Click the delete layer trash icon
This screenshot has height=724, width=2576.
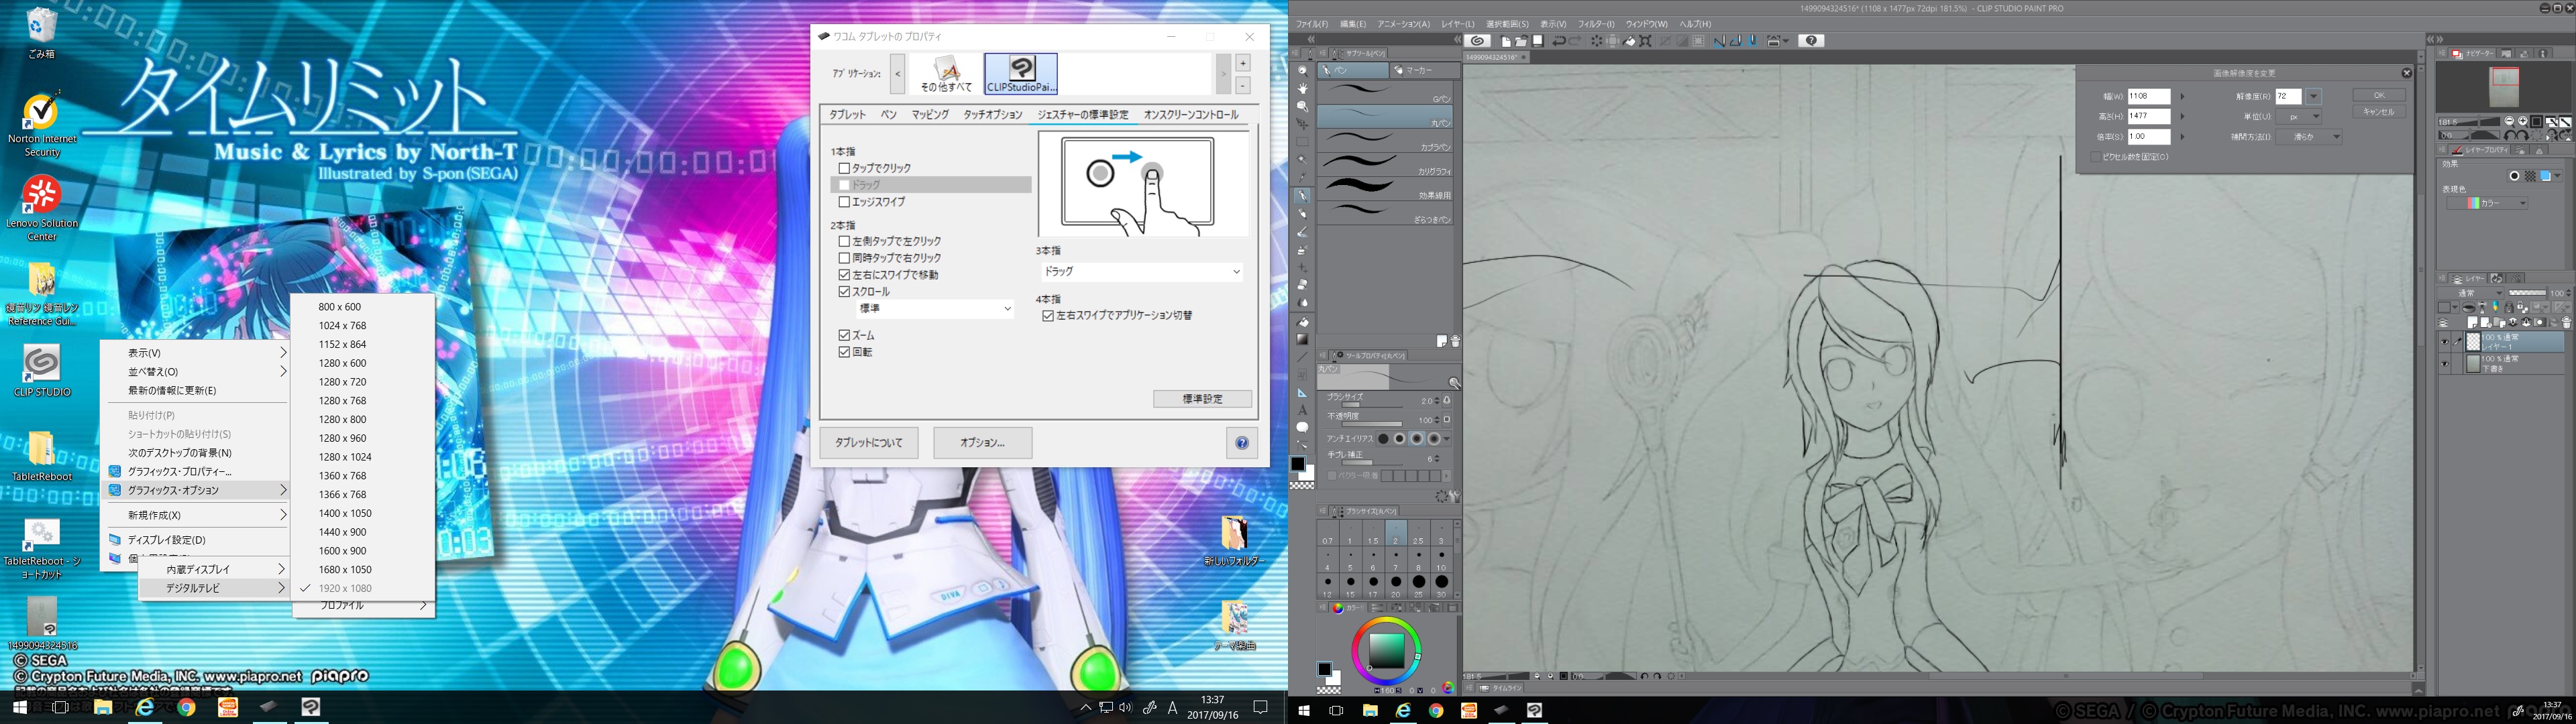[2566, 323]
